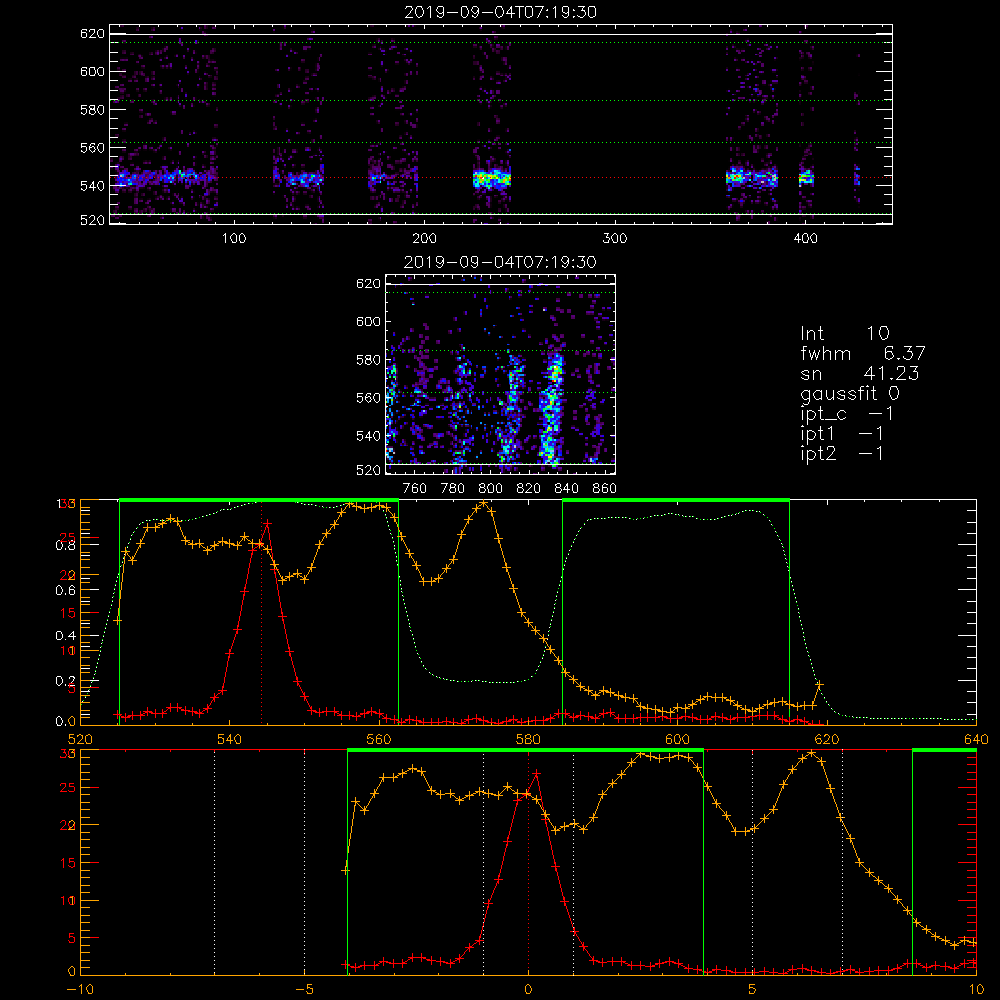
Task: Click the last orange marker near 619 in spectrum plot
Action: pyautogui.click(x=820, y=685)
